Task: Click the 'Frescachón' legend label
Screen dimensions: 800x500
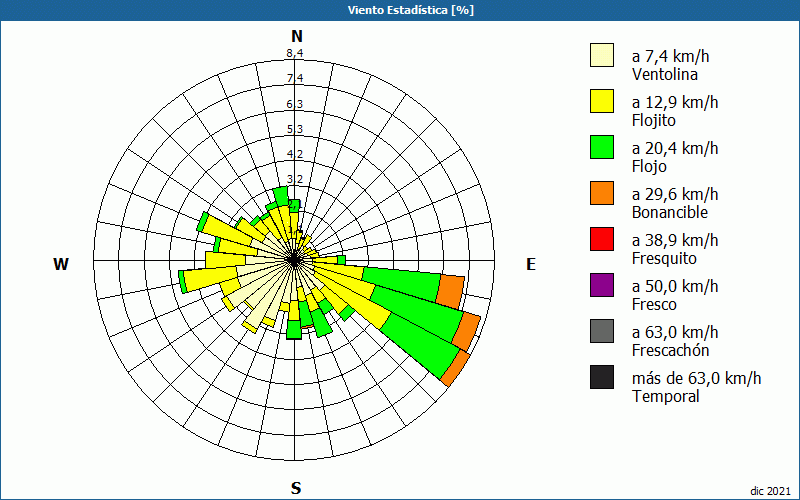Action: coord(670,351)
